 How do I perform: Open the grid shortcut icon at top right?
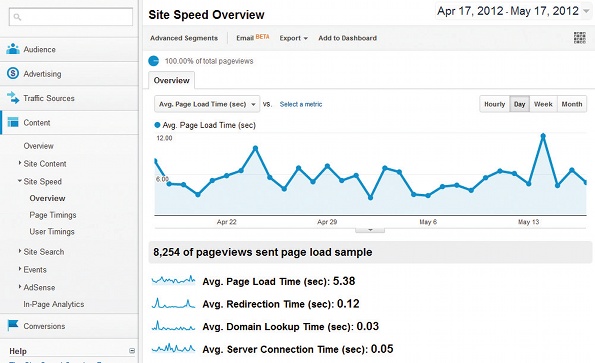[579, 38]
